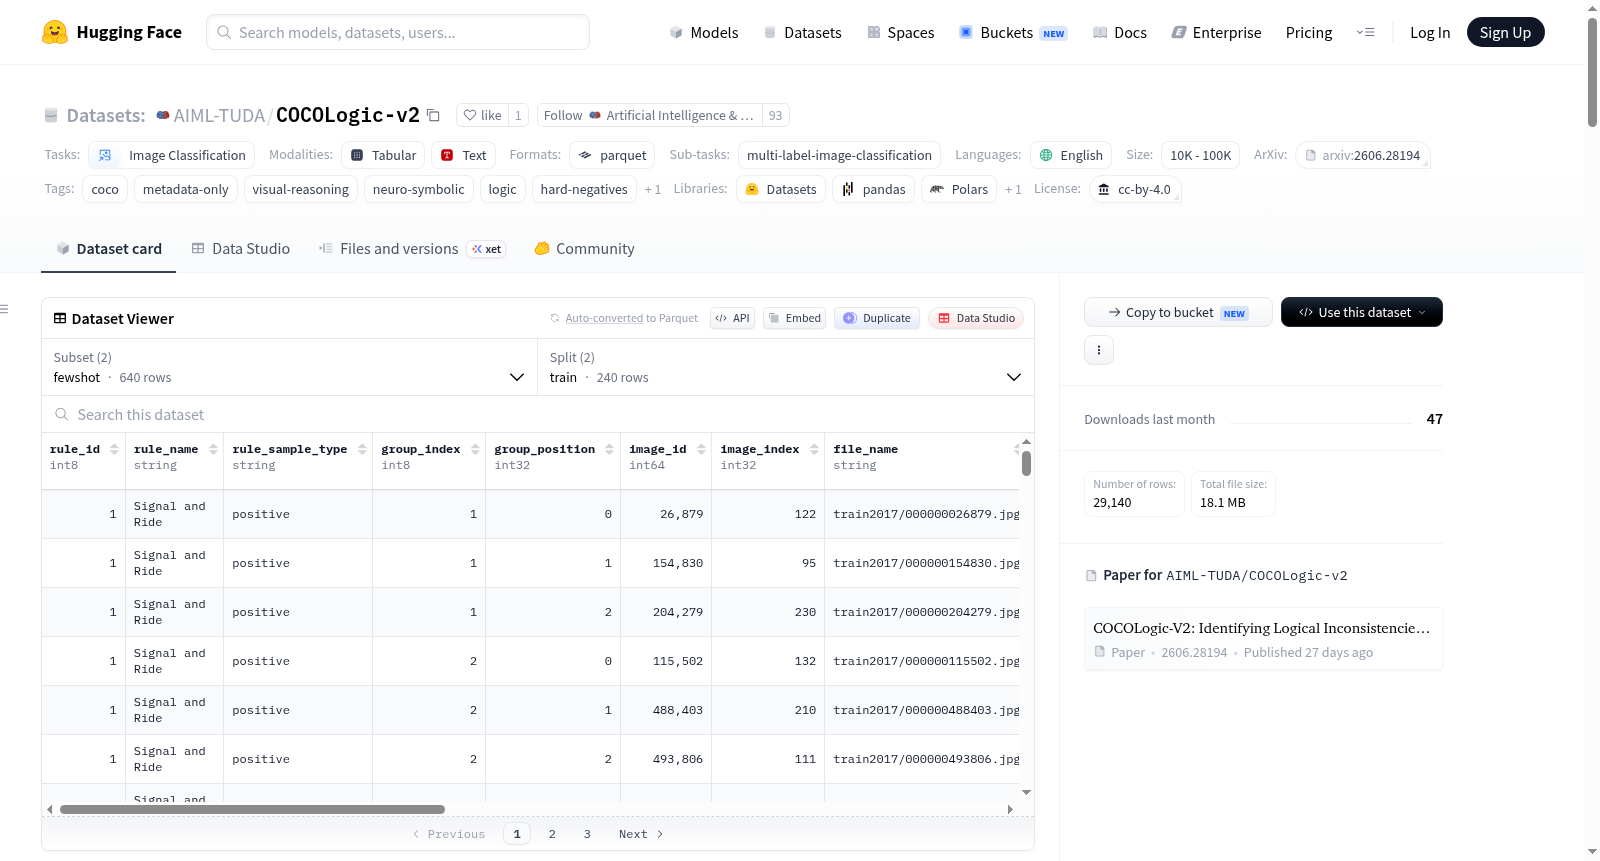This screenshot has width=1600, height=861.
Task: Open the Datasets navigation item
Action: [x=802, y=33]
